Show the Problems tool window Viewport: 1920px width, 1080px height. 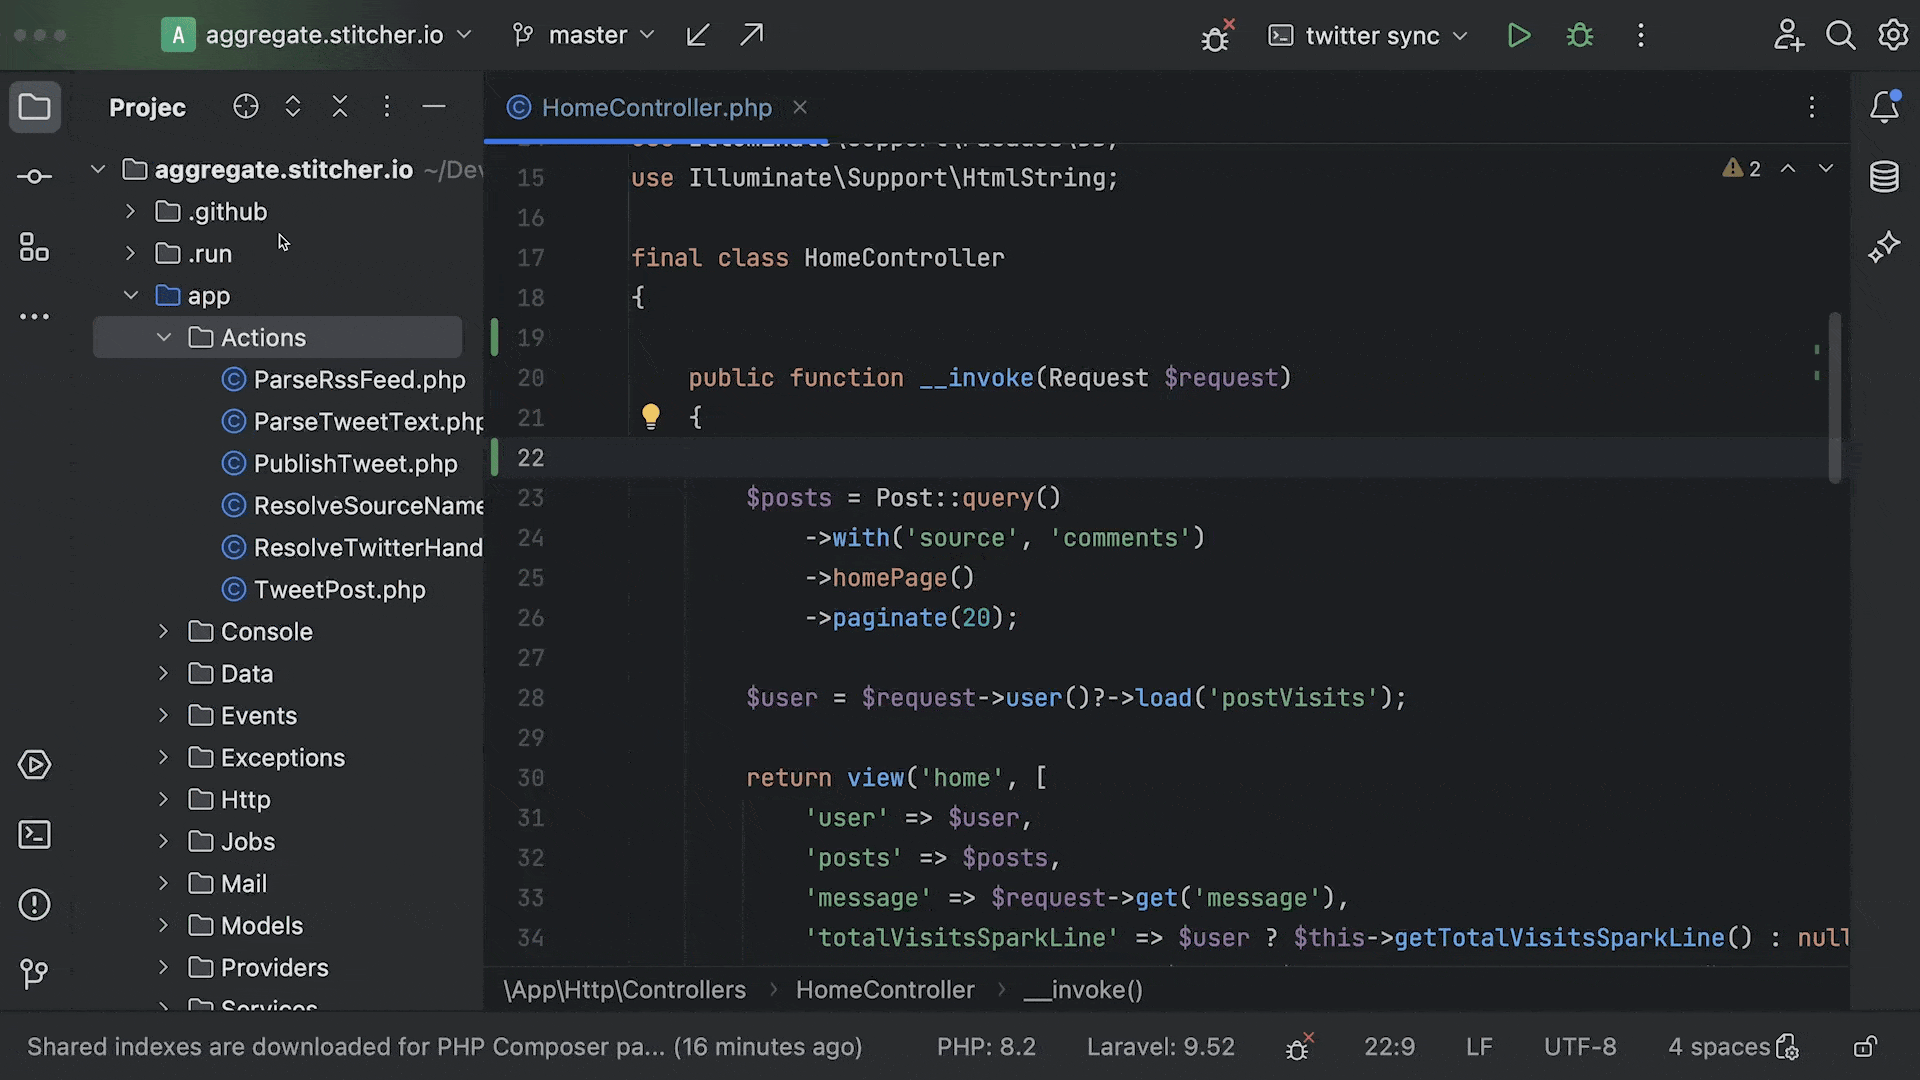pos(35,905)
